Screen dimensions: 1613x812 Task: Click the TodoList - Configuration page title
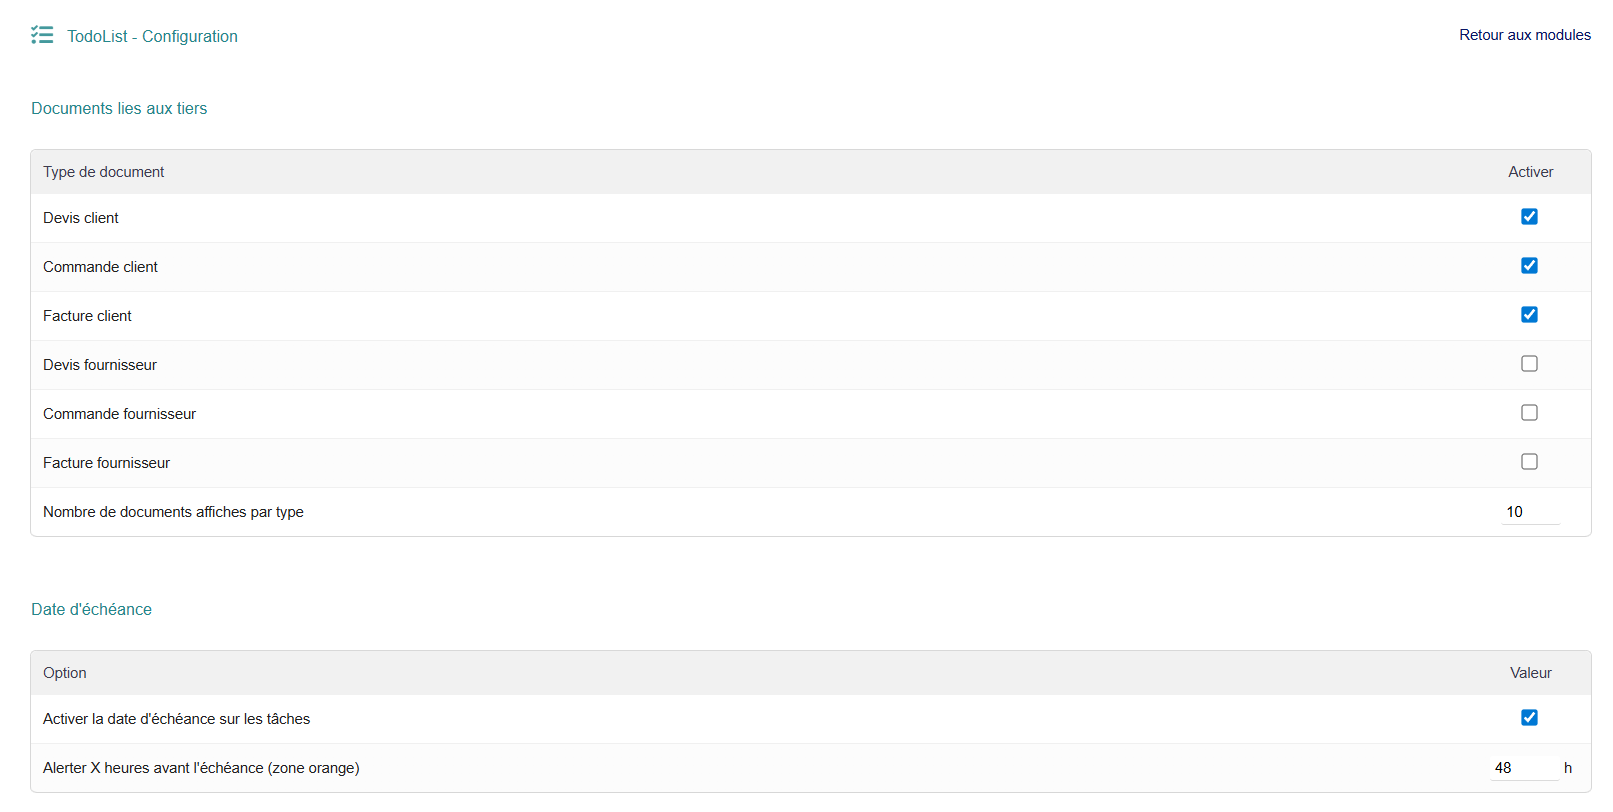(152, 36)
